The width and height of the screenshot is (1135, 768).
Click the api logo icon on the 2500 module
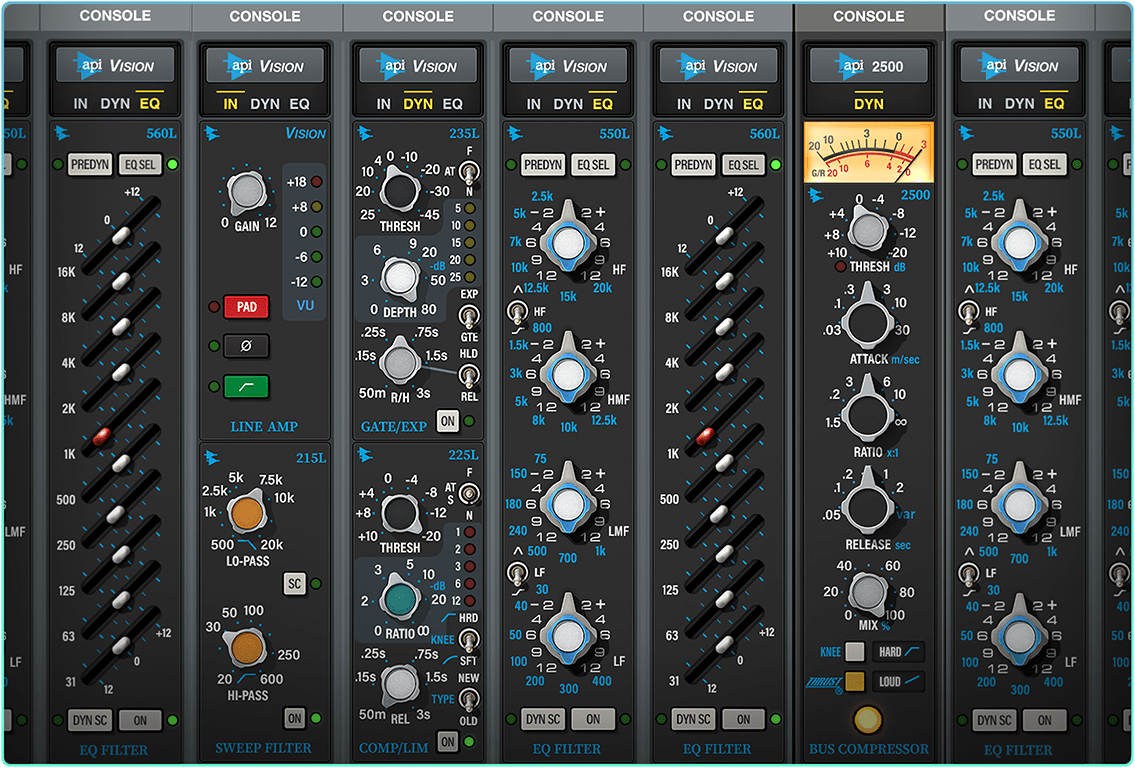[816, 195]
